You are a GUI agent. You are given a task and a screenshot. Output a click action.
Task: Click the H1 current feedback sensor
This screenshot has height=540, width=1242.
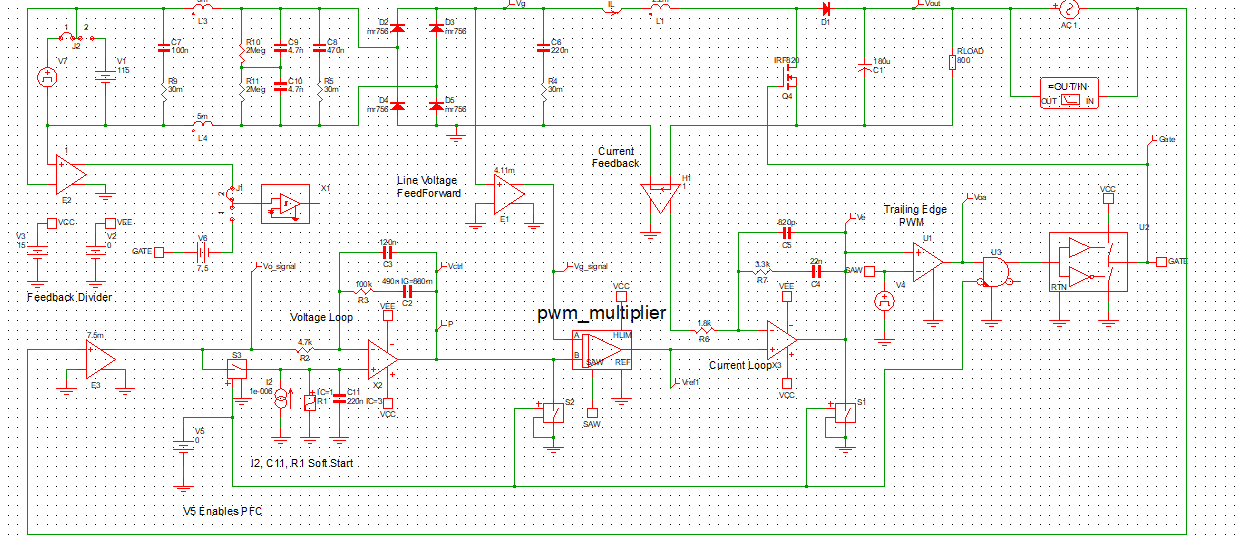pos(659,196)
